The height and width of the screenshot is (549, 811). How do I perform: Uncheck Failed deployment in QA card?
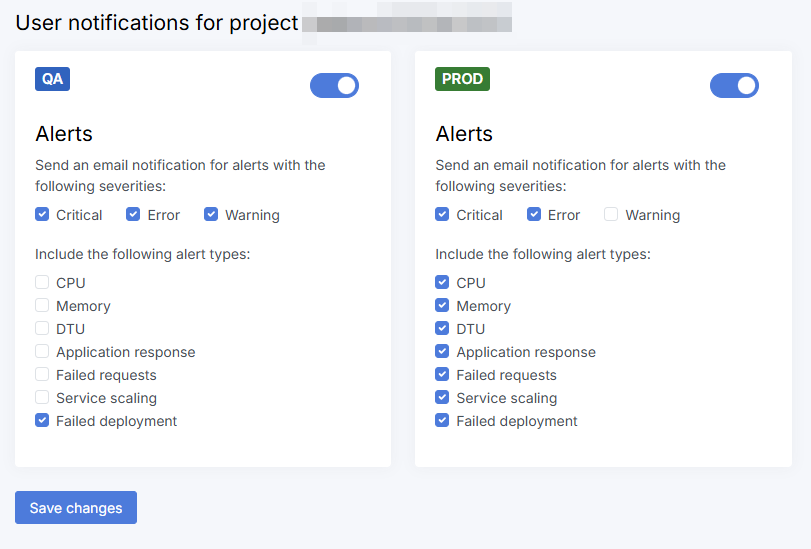(x=42, y=421)
